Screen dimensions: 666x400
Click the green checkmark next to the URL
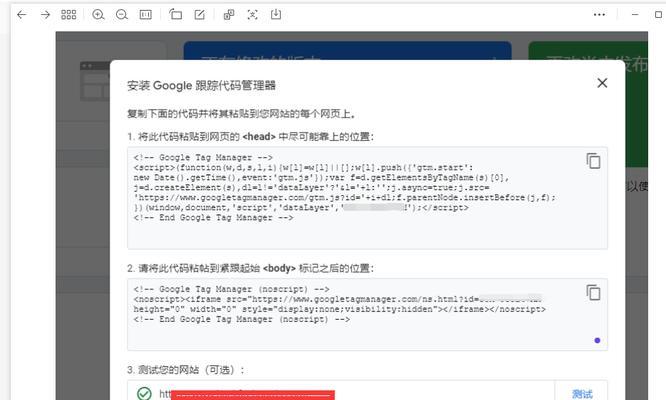(x=144, y=394)
